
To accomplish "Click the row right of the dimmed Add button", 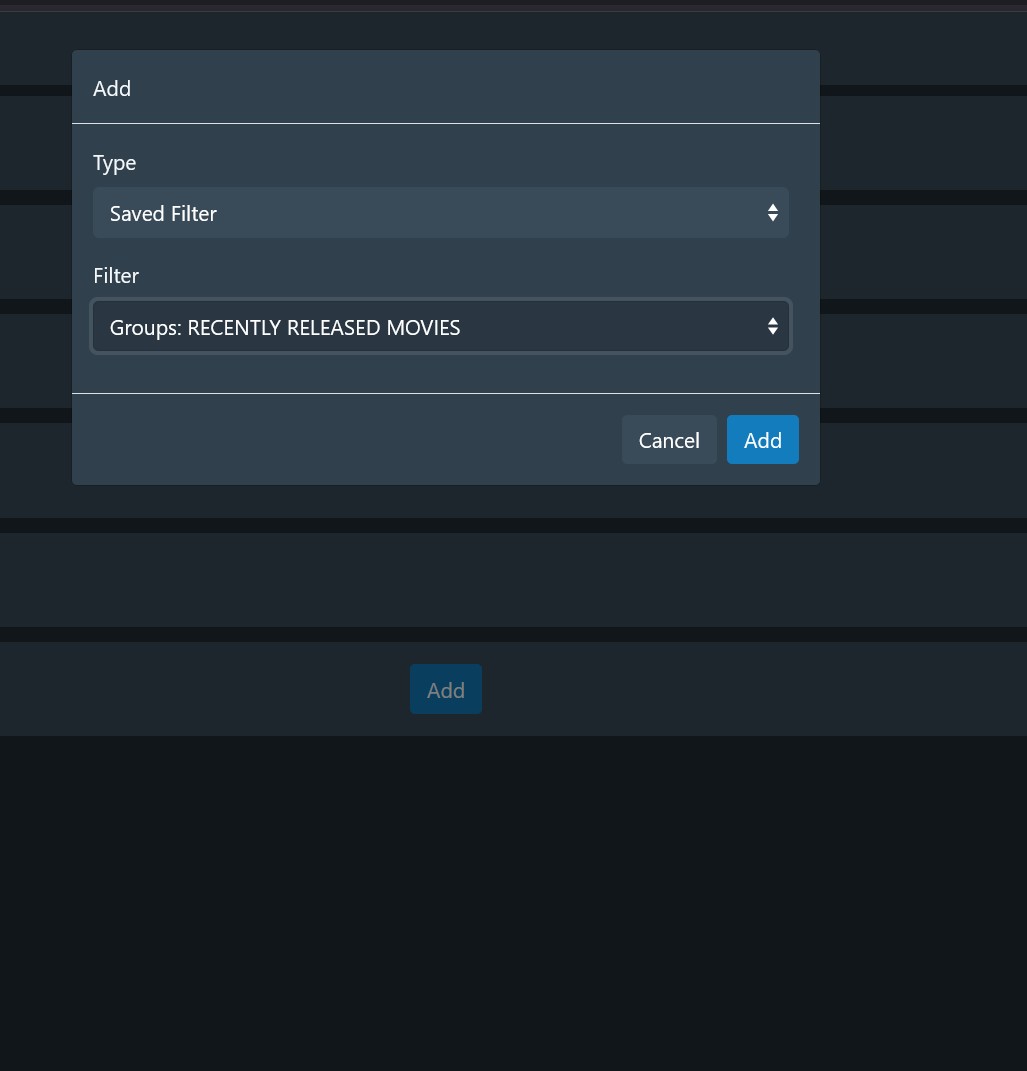I will 750,690.
